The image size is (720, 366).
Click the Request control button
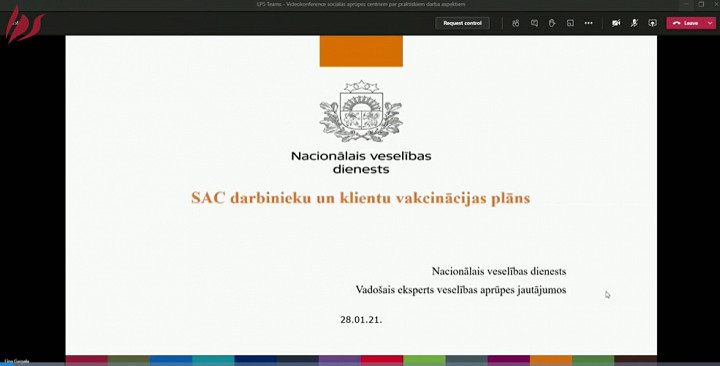coord(462,23)
